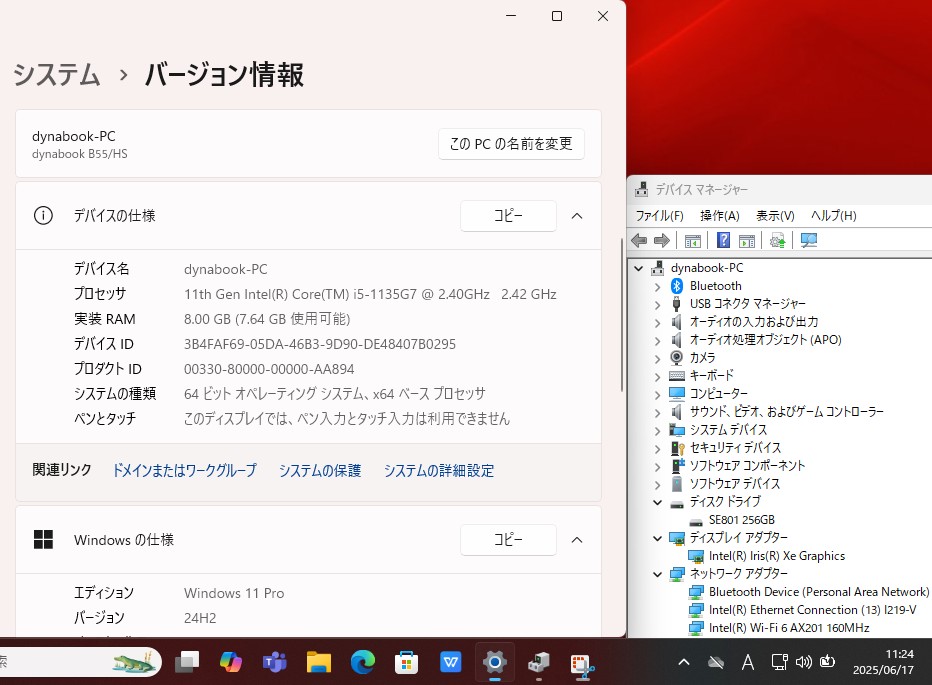
Task: Go back to システム breadcrumb
Action: (56, 75)
